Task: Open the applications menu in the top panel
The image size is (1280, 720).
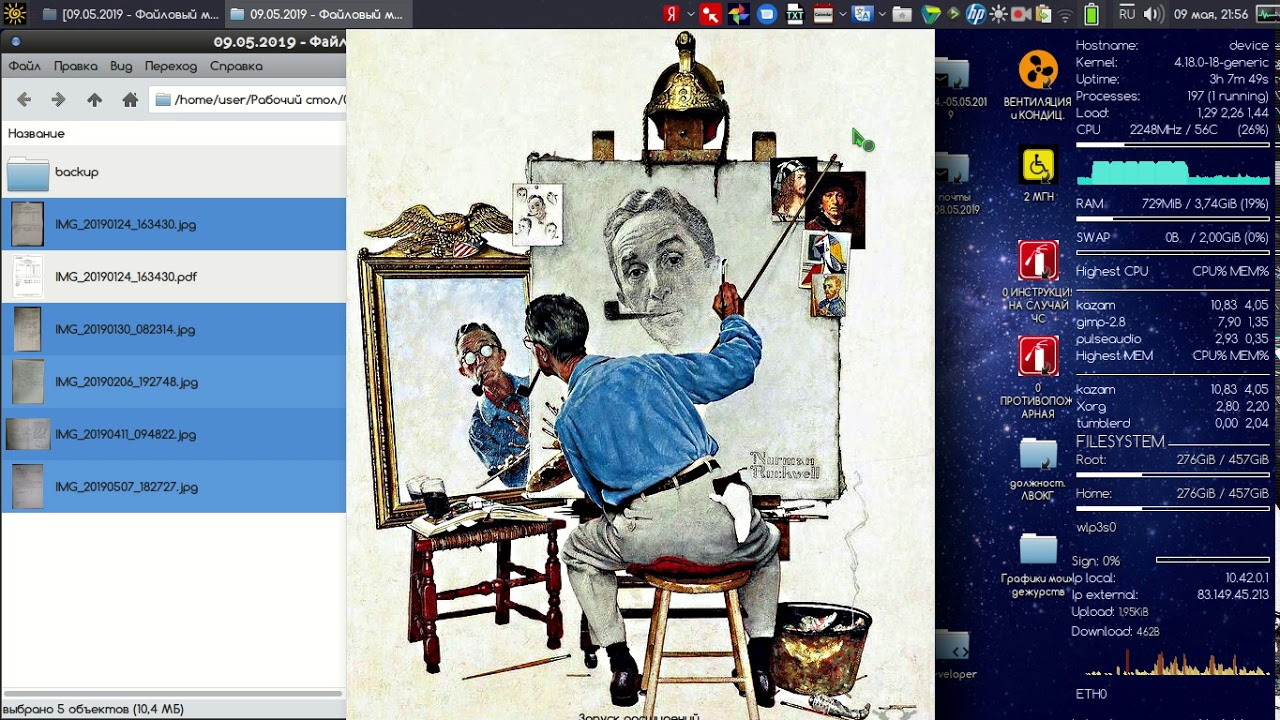Action: click(14, 14)
